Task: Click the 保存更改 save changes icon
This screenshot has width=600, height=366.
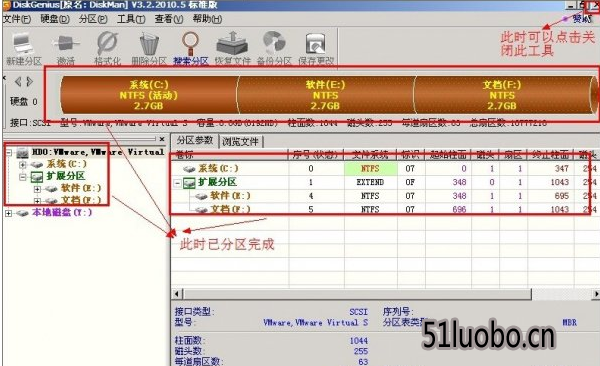Action: pos(316,49)
